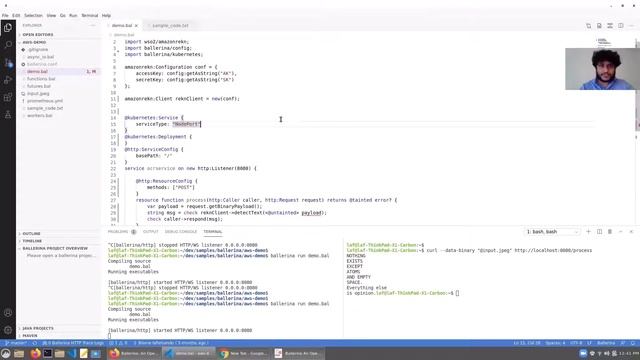The height and width of the screenshot is (360, 640).
Task: Open the Selection menu
Action: tap(33, 16)
